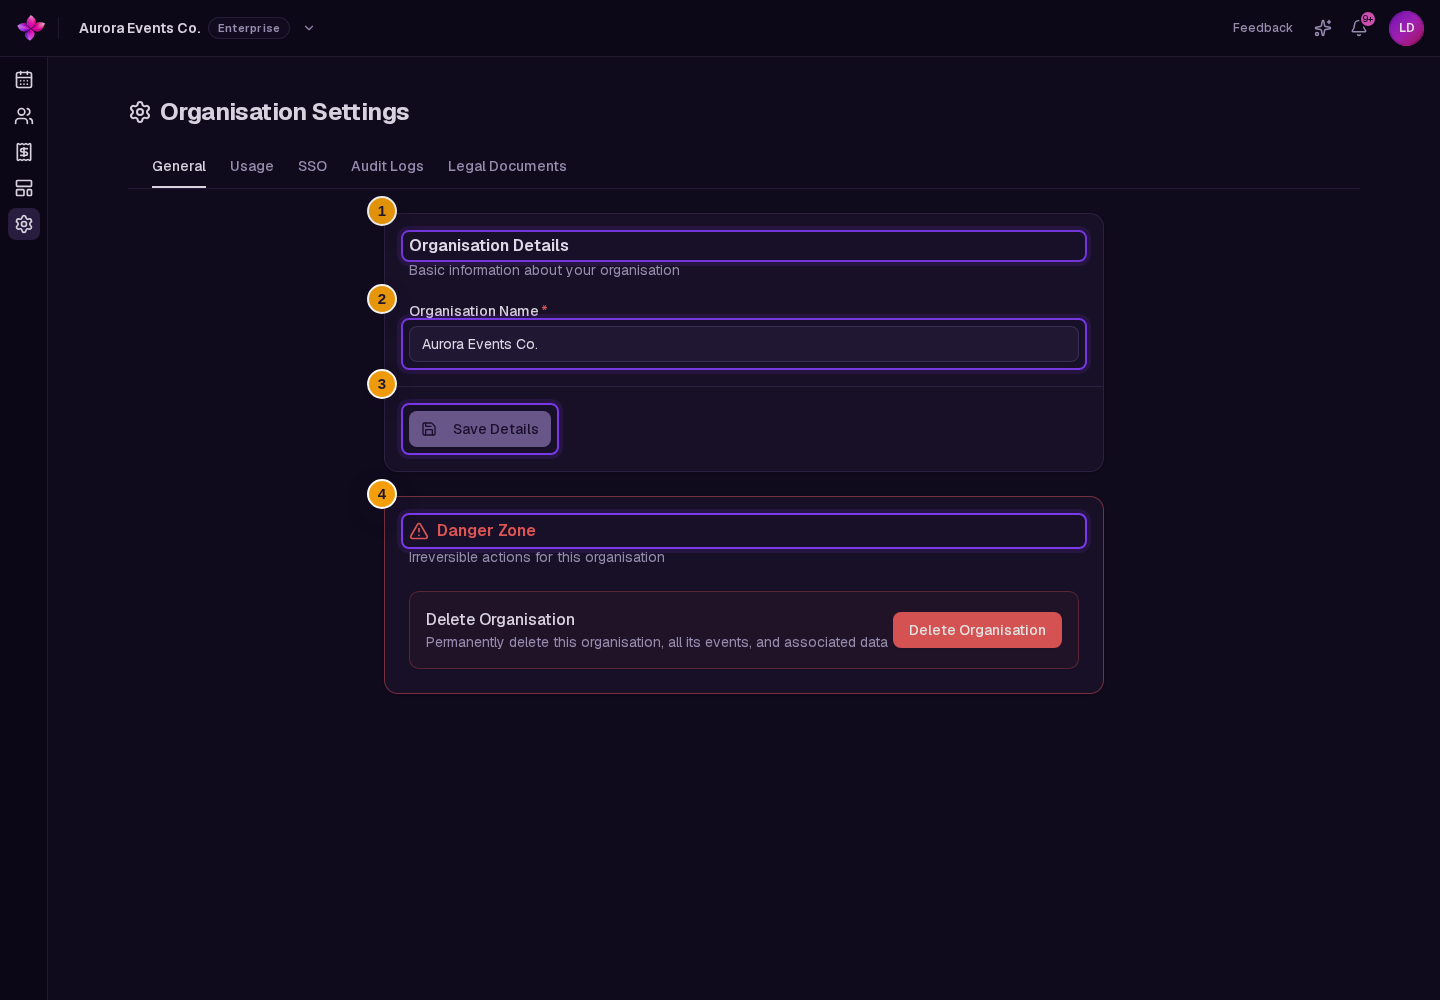The image size is (1440, 1000).
Task: Open the people/attendees sidebar icon
Action: (x=24, y=116)
